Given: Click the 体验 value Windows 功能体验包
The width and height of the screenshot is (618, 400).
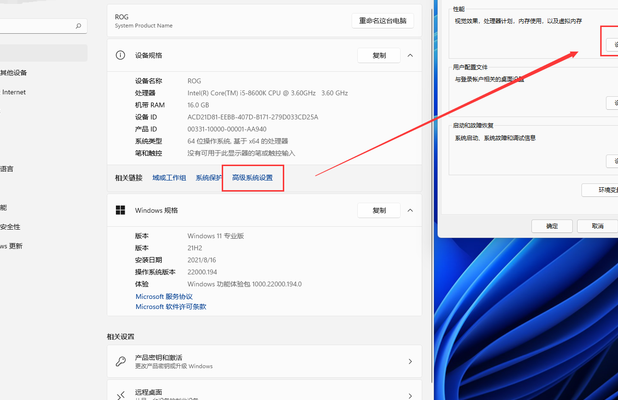Looking at the screenshot, I should [x=244, y=284].
